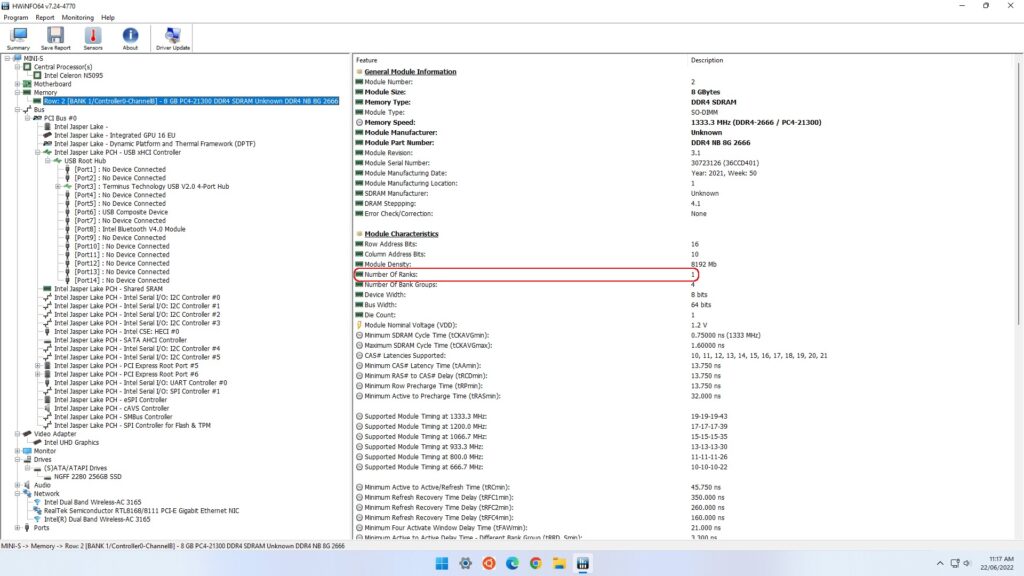Image resolution: width=1024 pixels, height=576 pixels.
Task: Open File Explorer from the taskbar
Action: pyautogui.click(x=559, y=563)
